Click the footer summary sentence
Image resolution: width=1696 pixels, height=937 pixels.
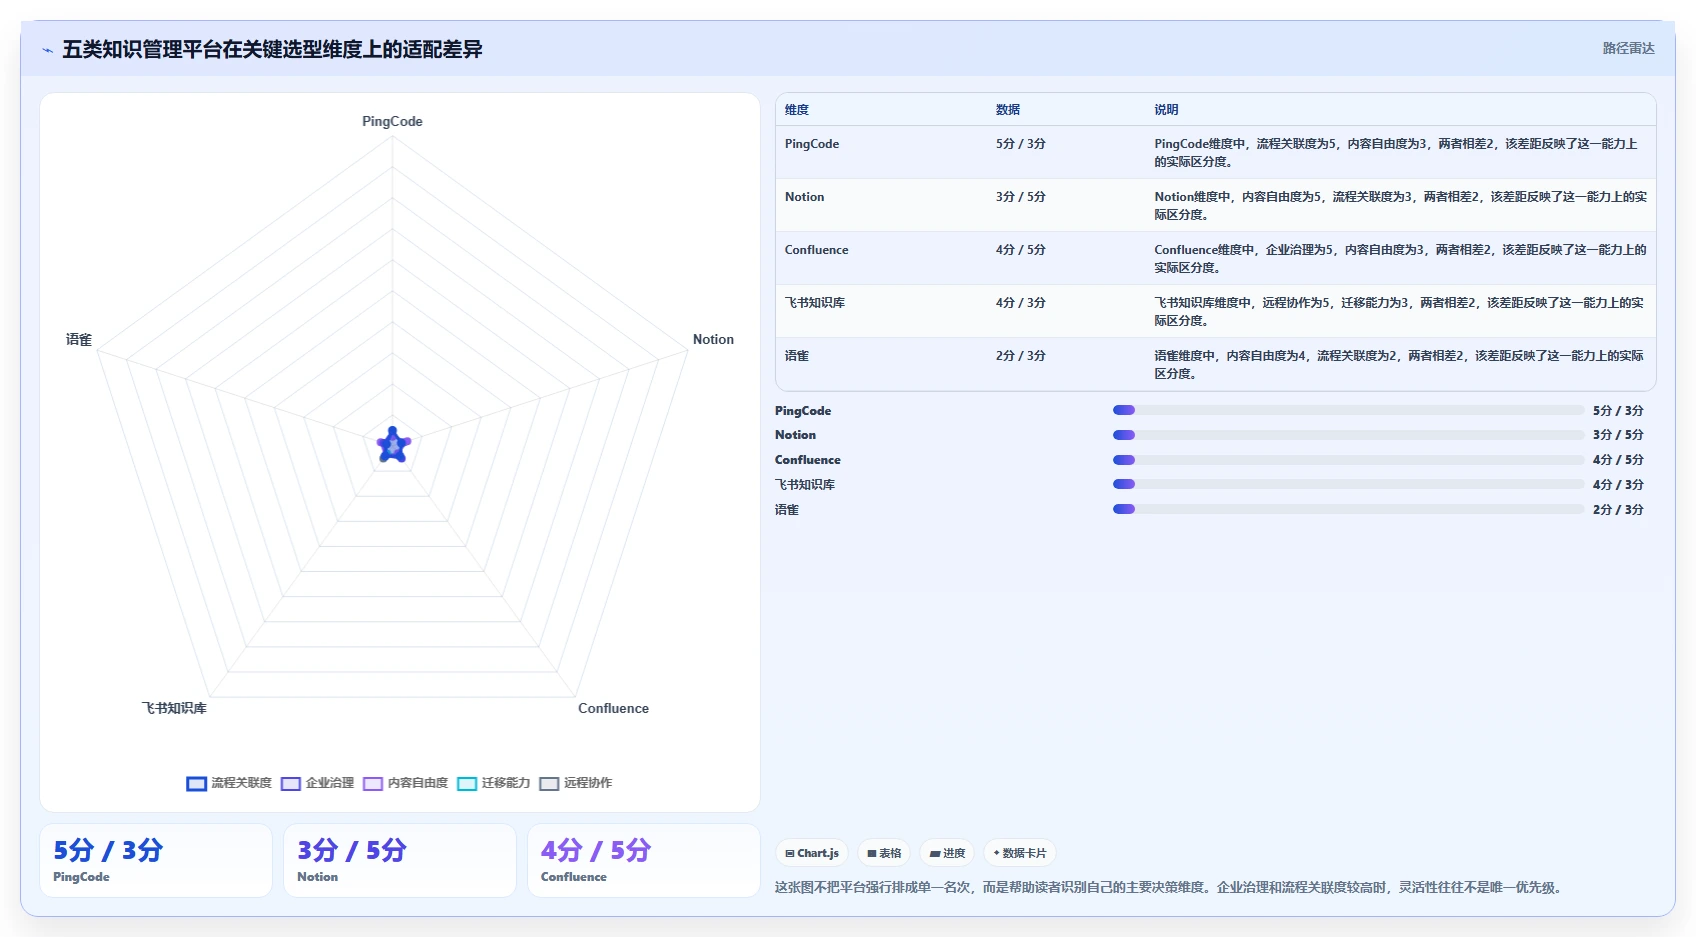(x=1169, y=887)
